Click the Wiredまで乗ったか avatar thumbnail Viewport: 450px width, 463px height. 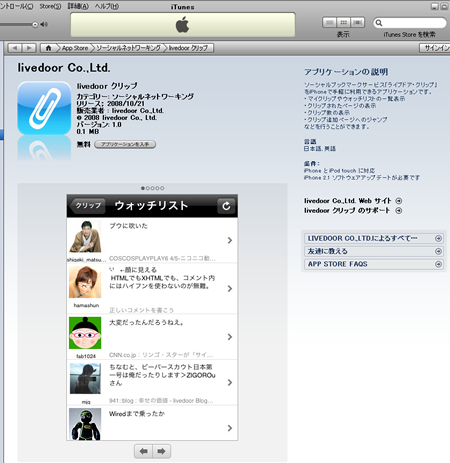tap(85, 424)
